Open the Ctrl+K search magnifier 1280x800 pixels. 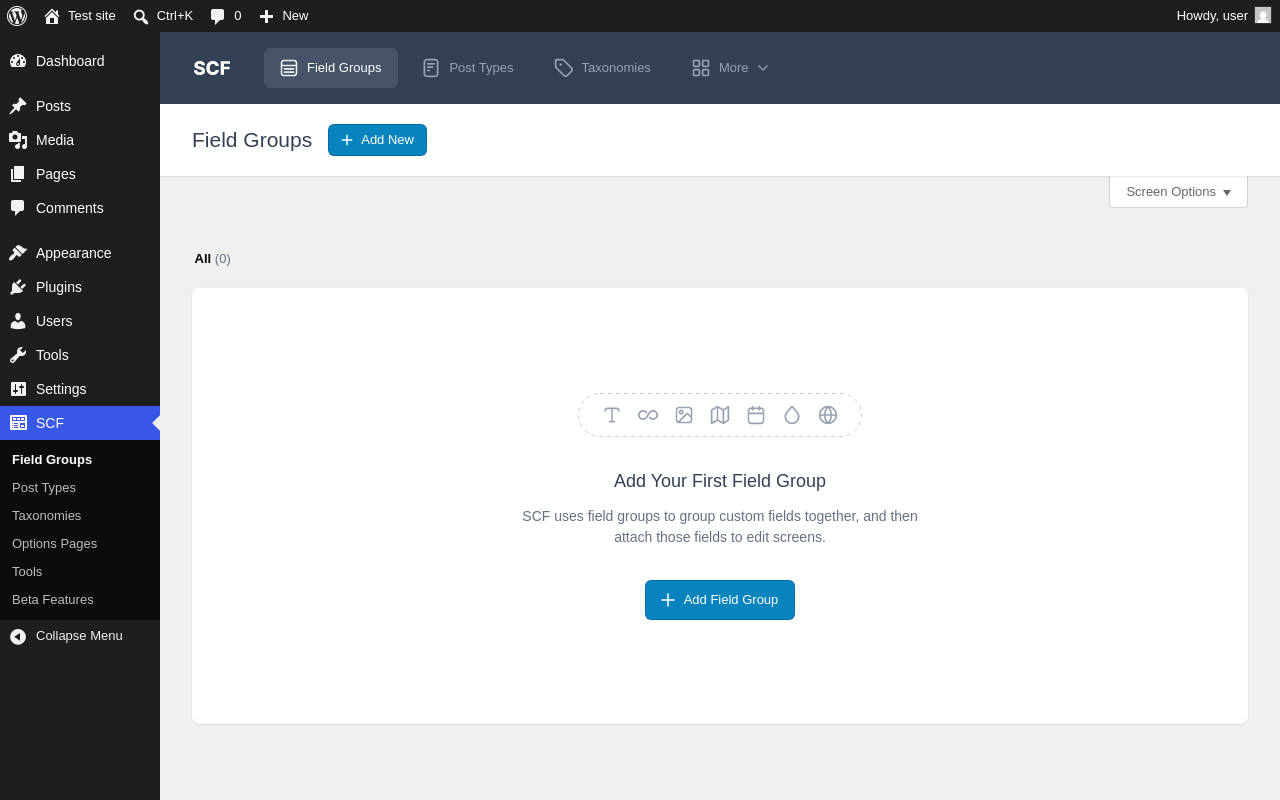(x=141, y=16)
